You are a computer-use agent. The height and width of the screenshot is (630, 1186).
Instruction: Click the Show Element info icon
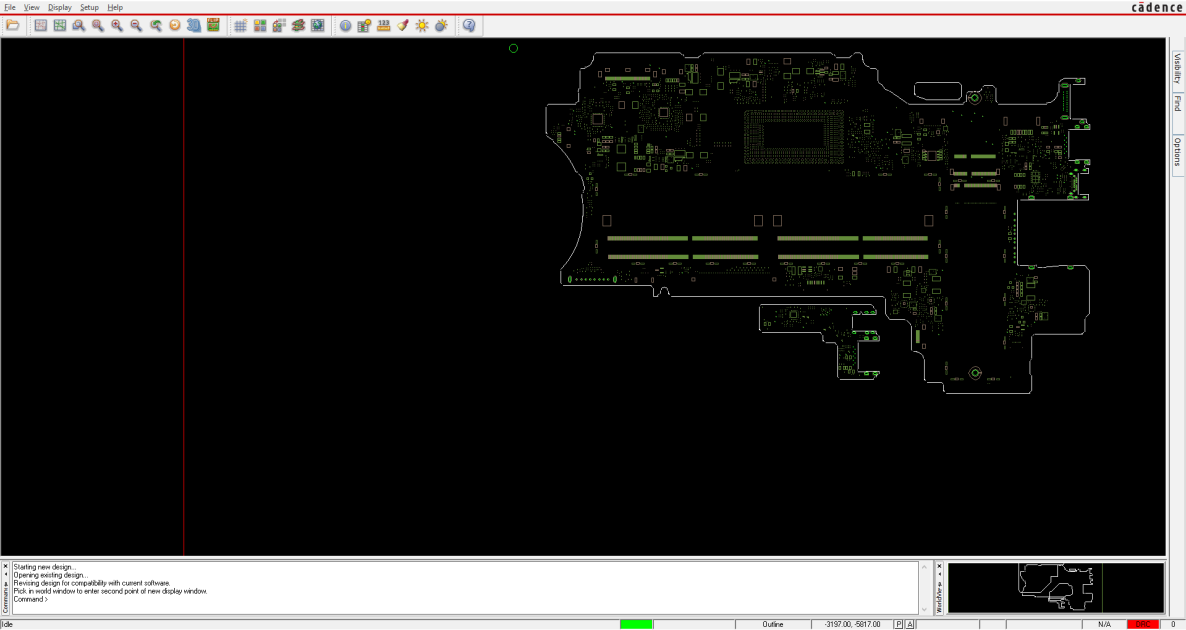(345, 25)
